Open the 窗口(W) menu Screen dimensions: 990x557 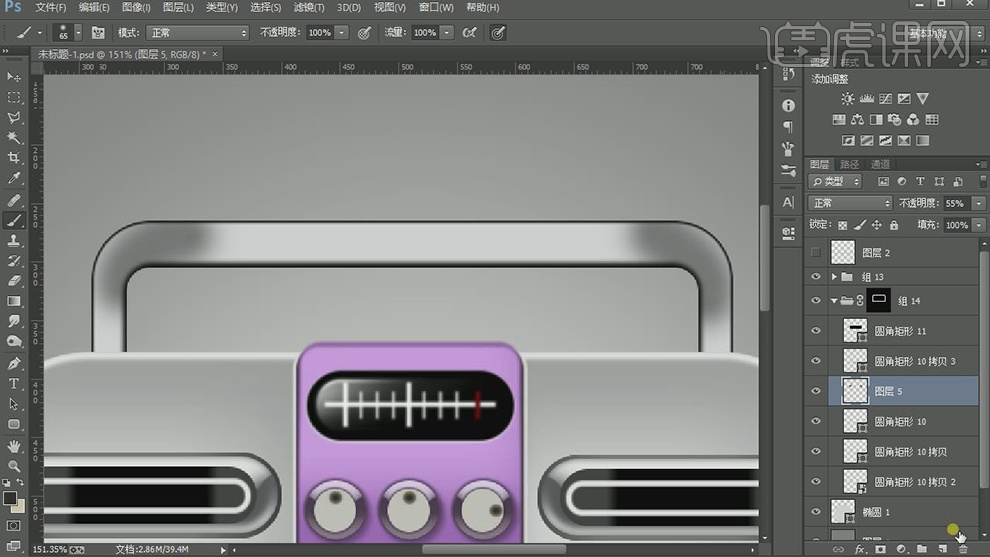(x=436, y=8)
